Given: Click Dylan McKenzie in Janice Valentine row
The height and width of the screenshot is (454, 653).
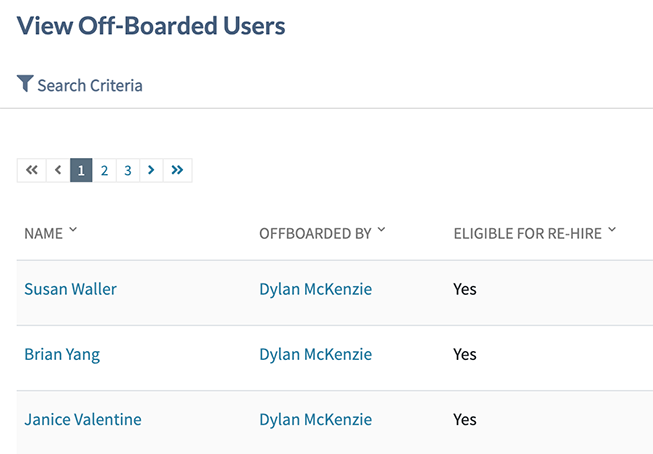Looking at the screenshot, I should coord(315,419).
